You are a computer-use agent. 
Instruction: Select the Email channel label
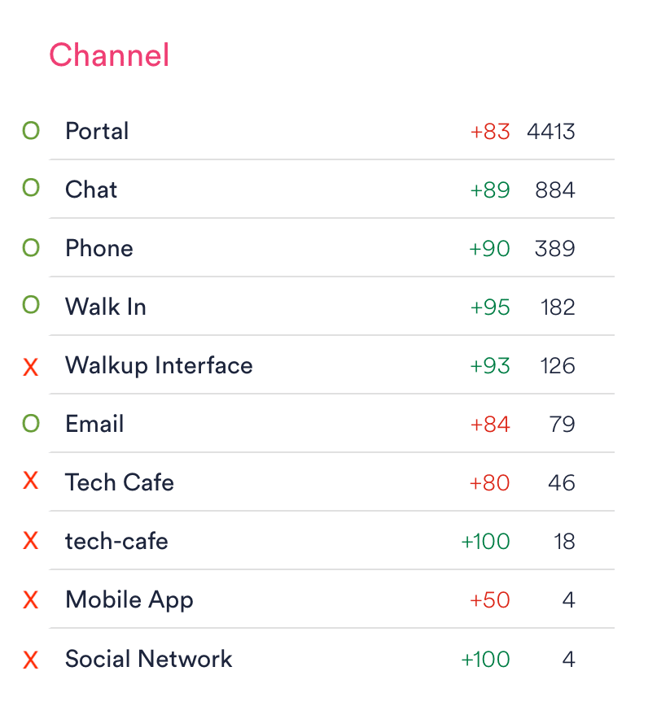[94, 424]
